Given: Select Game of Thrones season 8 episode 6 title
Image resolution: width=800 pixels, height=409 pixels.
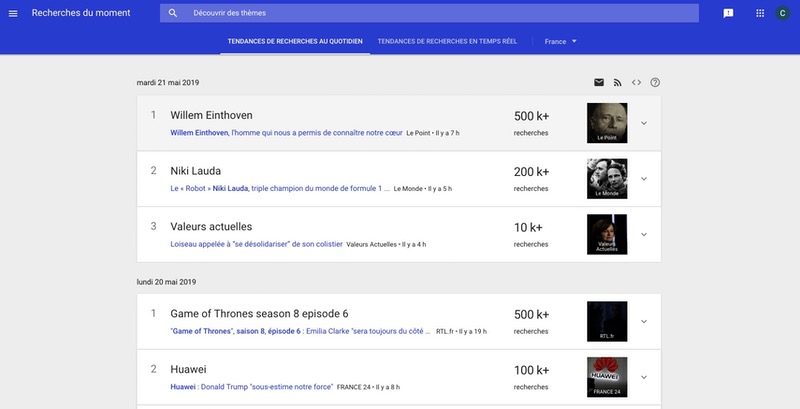Looking at the screenshot, I should [x=259, y=314].
